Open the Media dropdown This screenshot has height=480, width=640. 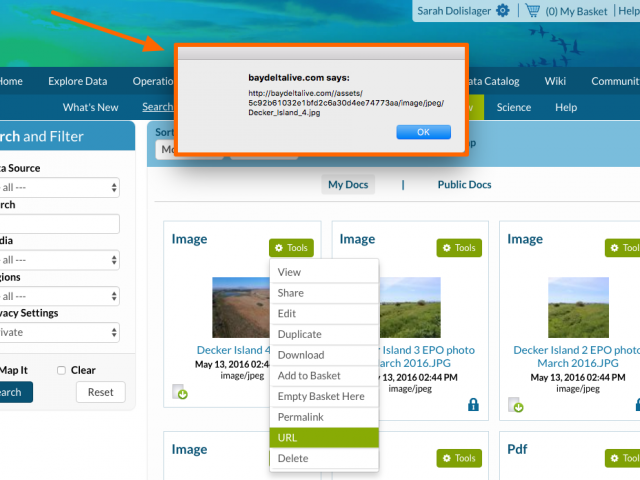pyautogui.click(x=58, y=260)
